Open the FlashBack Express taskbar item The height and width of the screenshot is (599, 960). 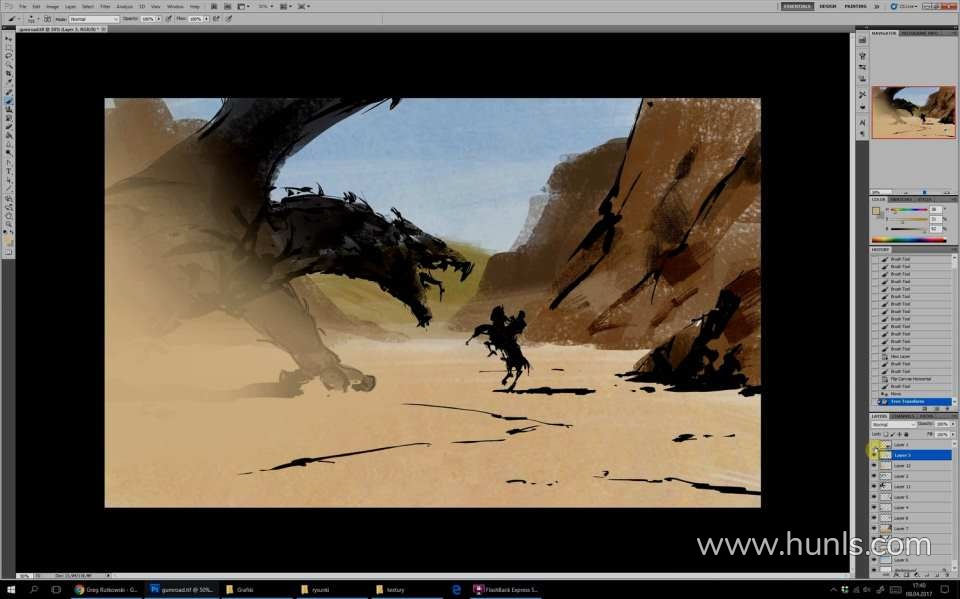[x=505, y=590]
